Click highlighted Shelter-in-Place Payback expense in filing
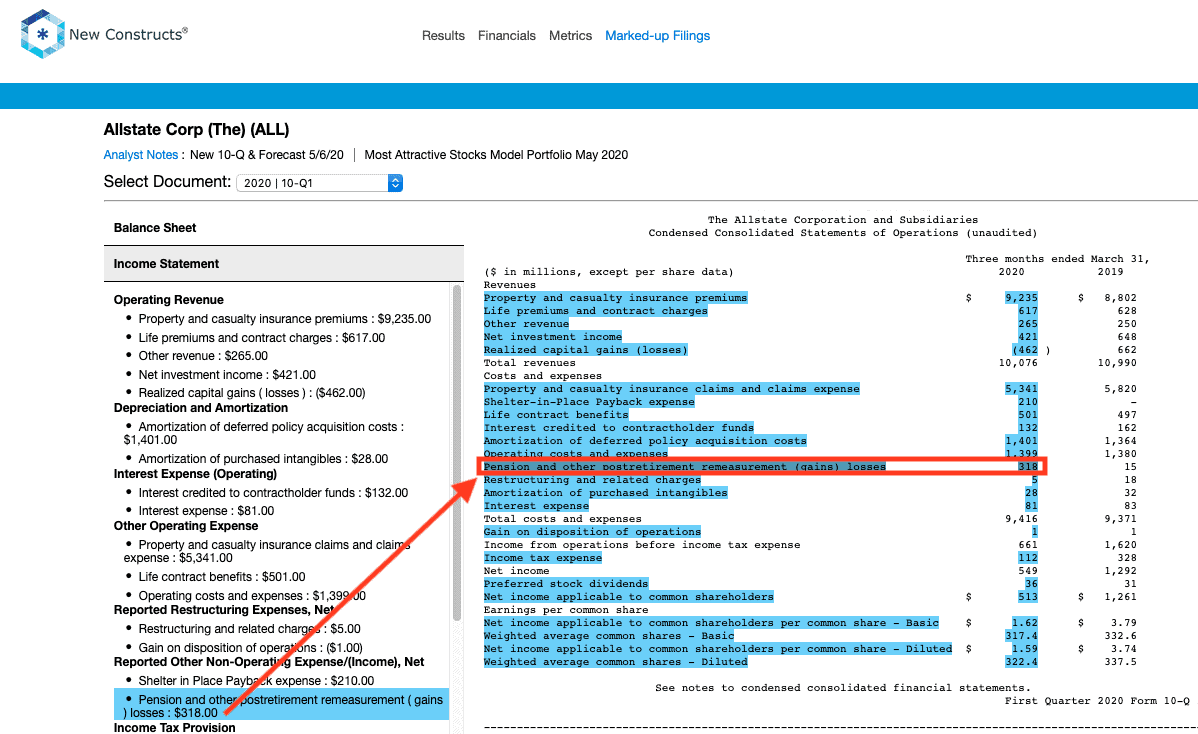This screenshot has width=1198, height=734. (589, 402)
